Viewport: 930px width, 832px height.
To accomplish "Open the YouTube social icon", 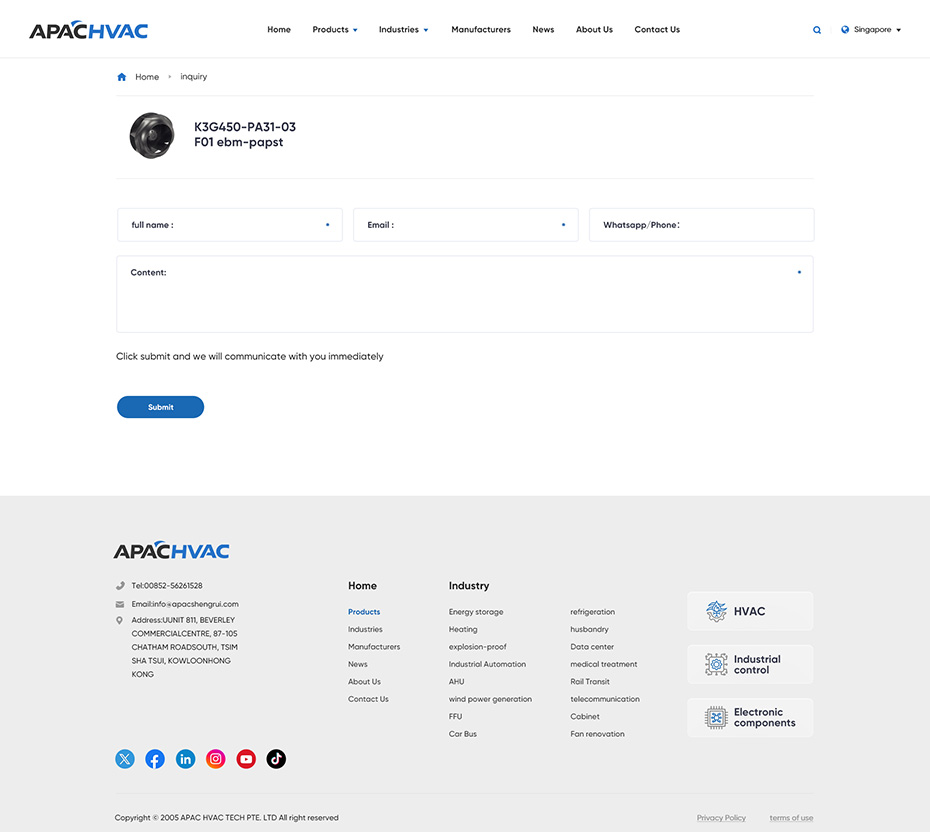I will [x=246, y=759].
